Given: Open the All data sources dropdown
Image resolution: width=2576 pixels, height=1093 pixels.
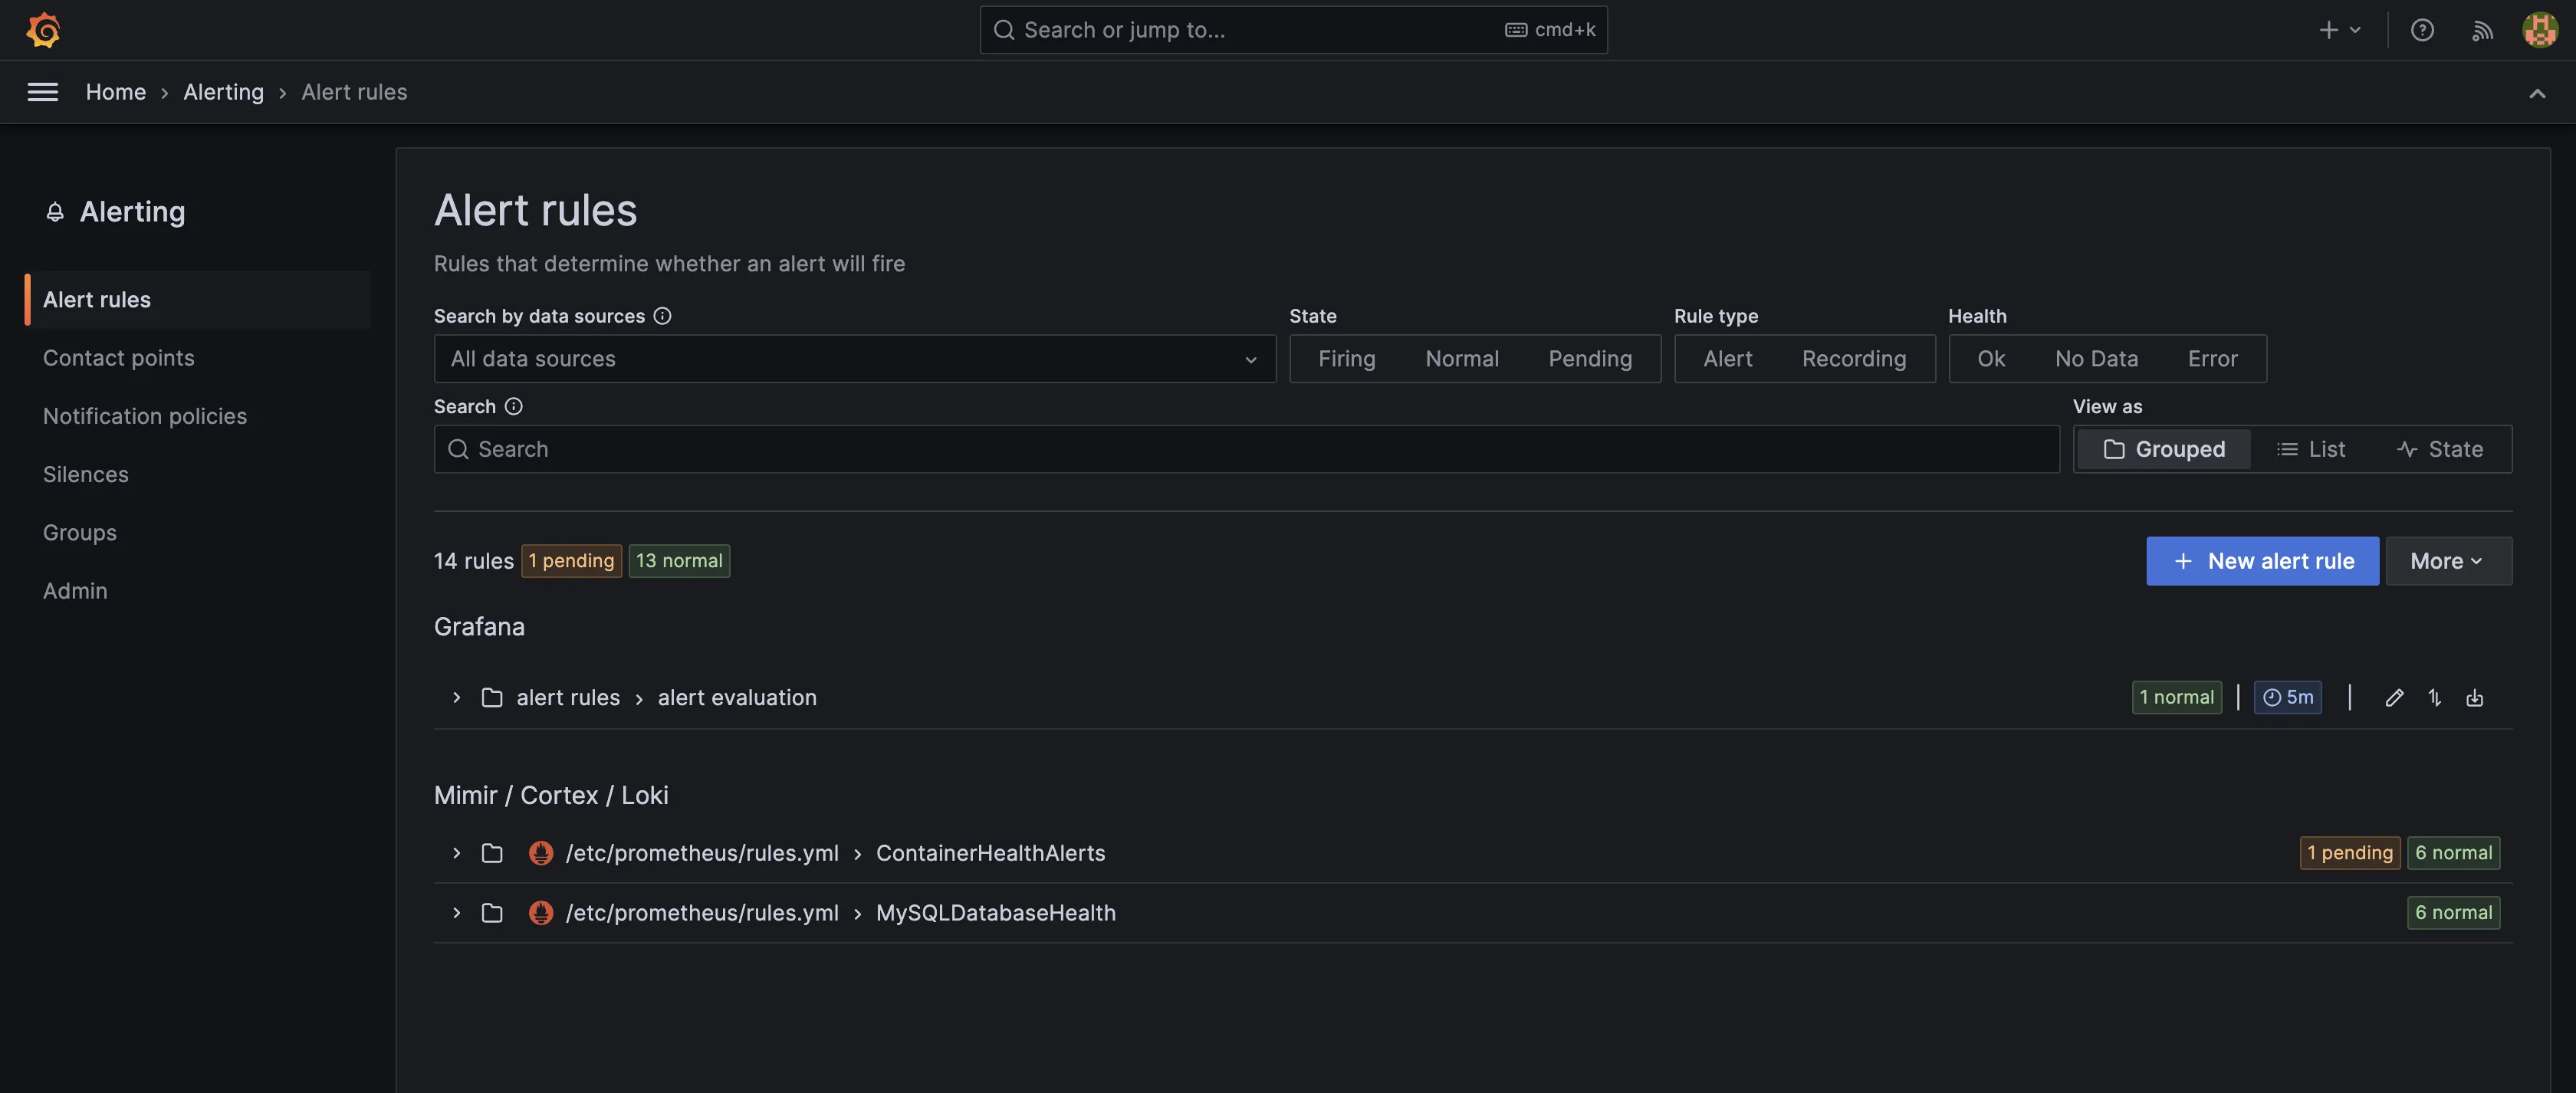Looking at the screenshot, I should click(x=854, y=359).
